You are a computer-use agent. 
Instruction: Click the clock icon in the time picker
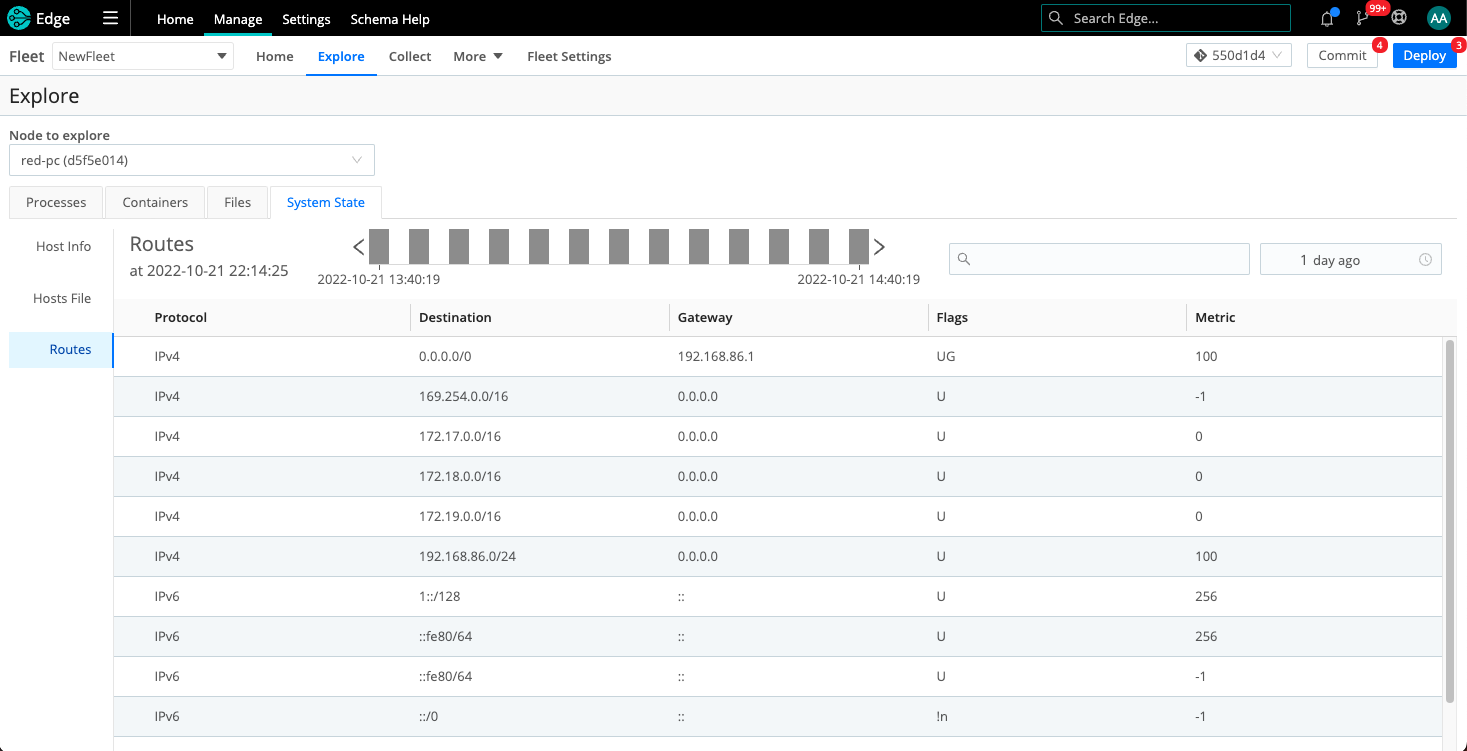(x=1424, y=259)
